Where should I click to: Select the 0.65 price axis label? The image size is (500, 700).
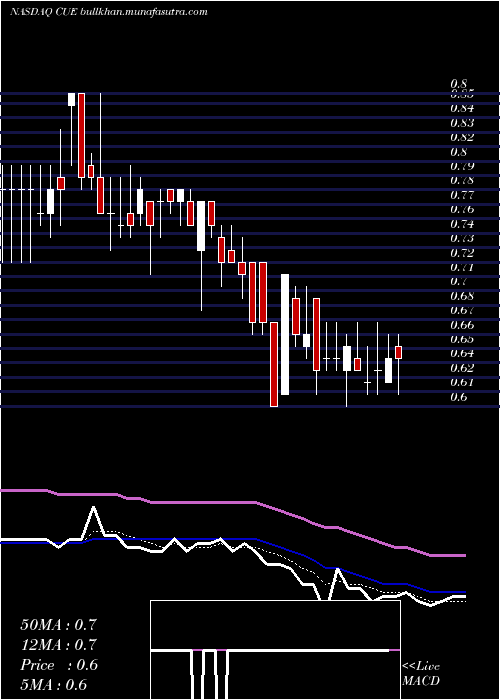tap(462, 339)
